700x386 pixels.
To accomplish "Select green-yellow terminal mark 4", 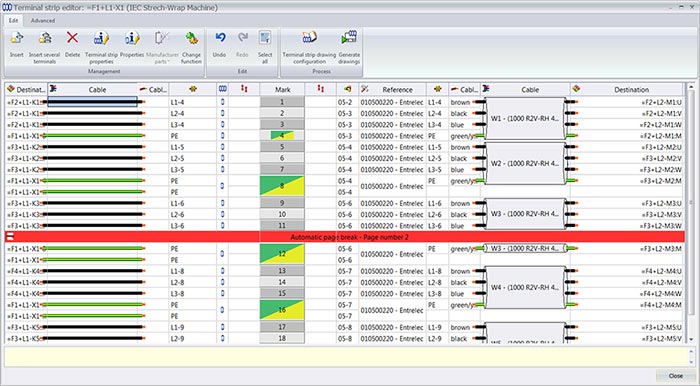I will tap(282, 136).
